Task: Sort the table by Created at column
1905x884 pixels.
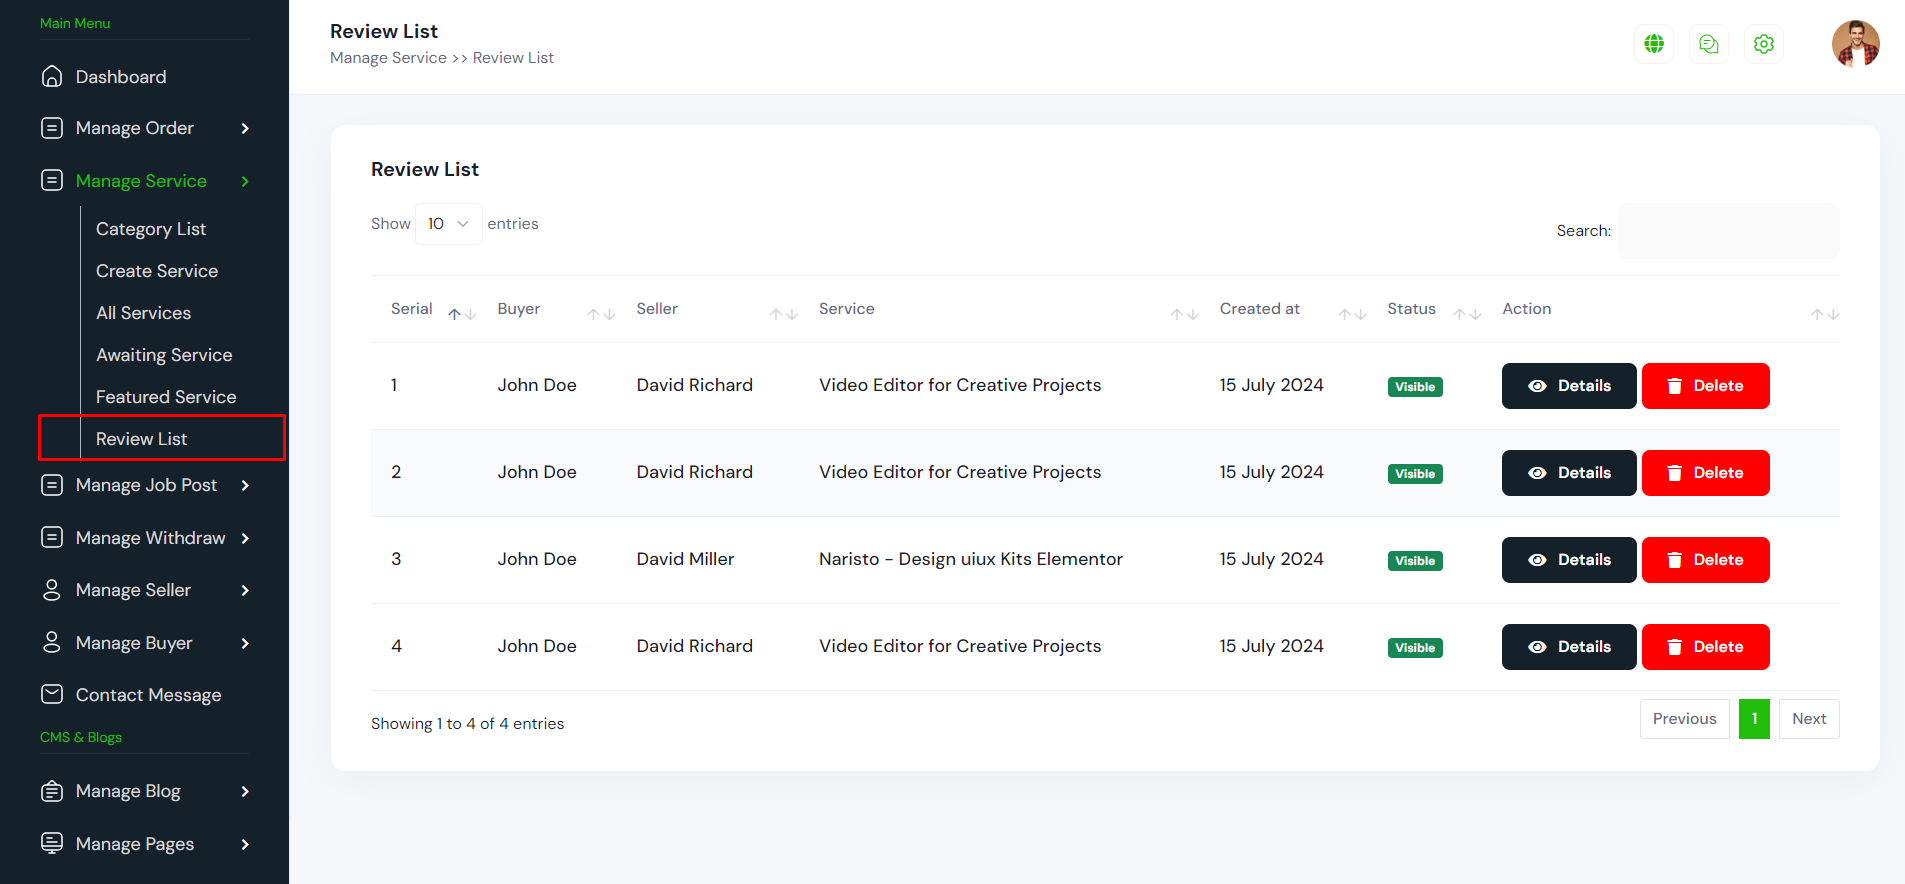Action: tap(1352, 314)
